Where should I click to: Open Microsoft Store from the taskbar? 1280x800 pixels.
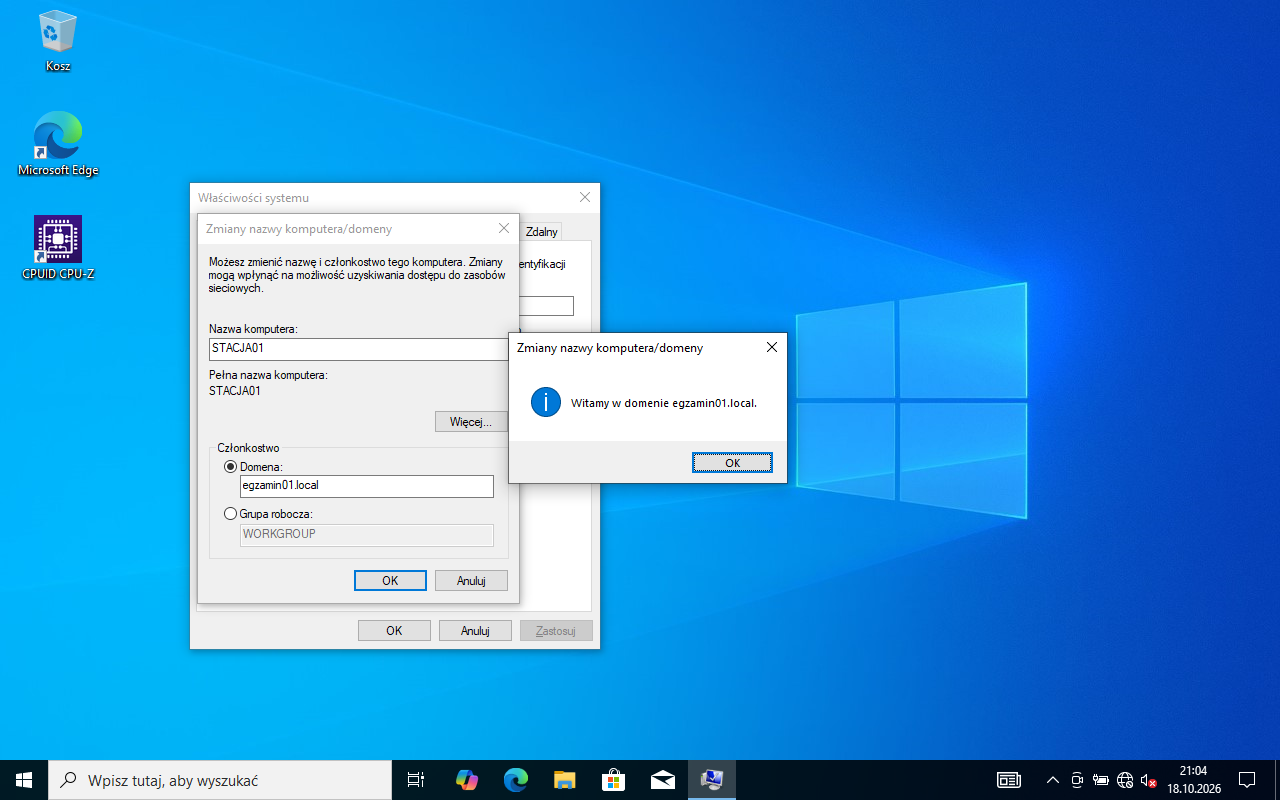point(613,780)
